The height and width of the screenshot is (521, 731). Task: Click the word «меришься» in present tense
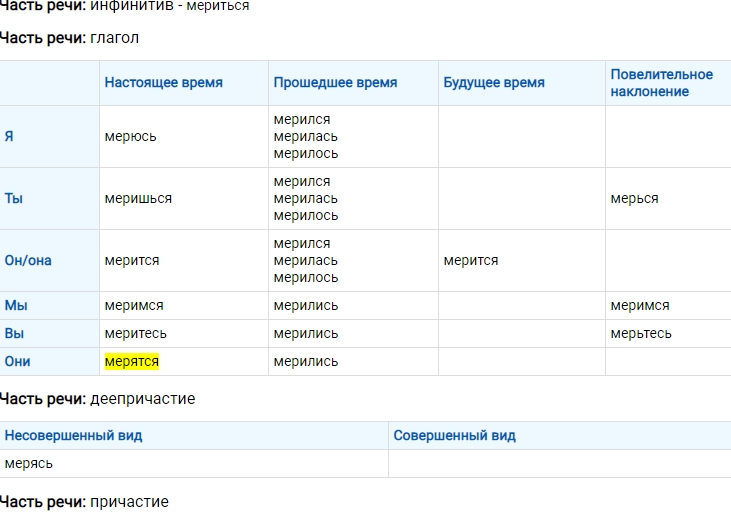(138, 198)
